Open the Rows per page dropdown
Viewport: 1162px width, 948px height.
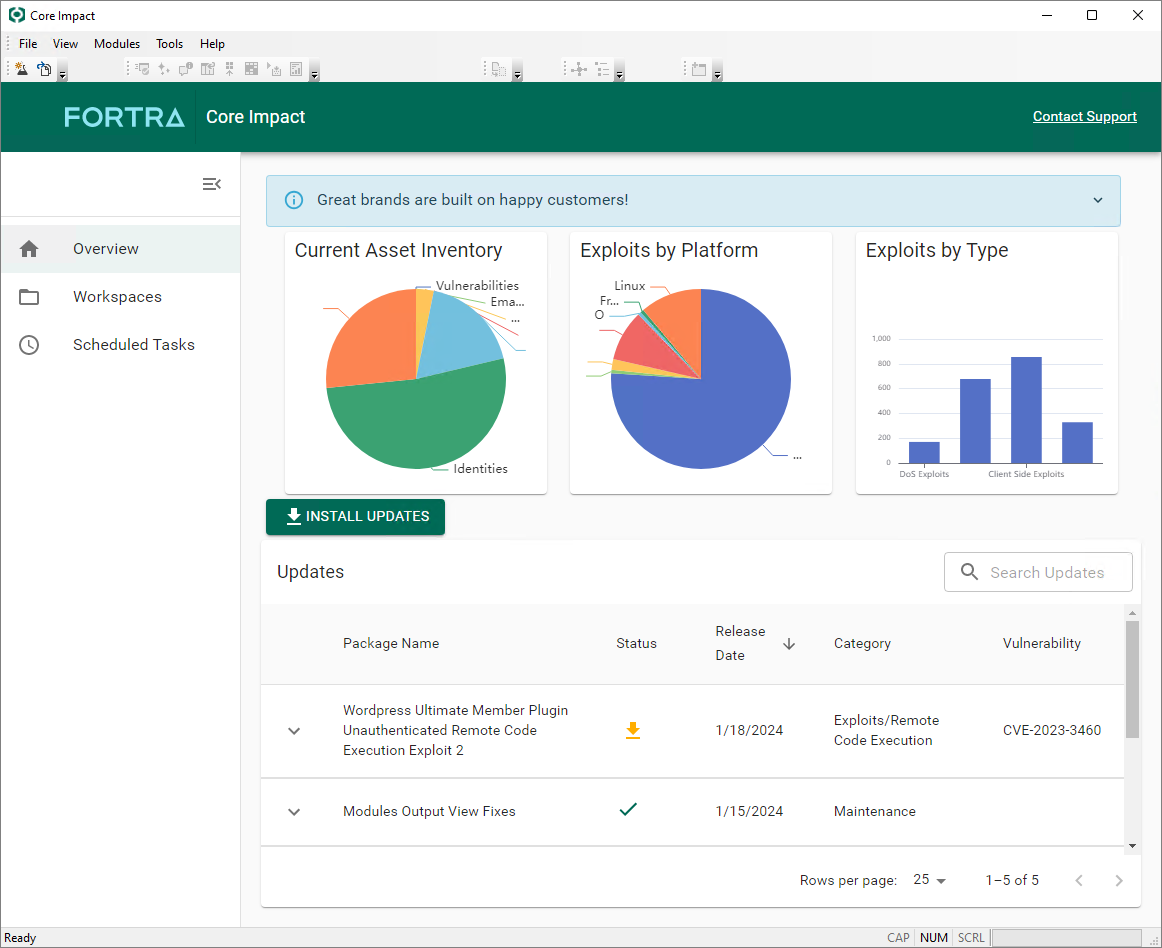[x=930, y=880]
